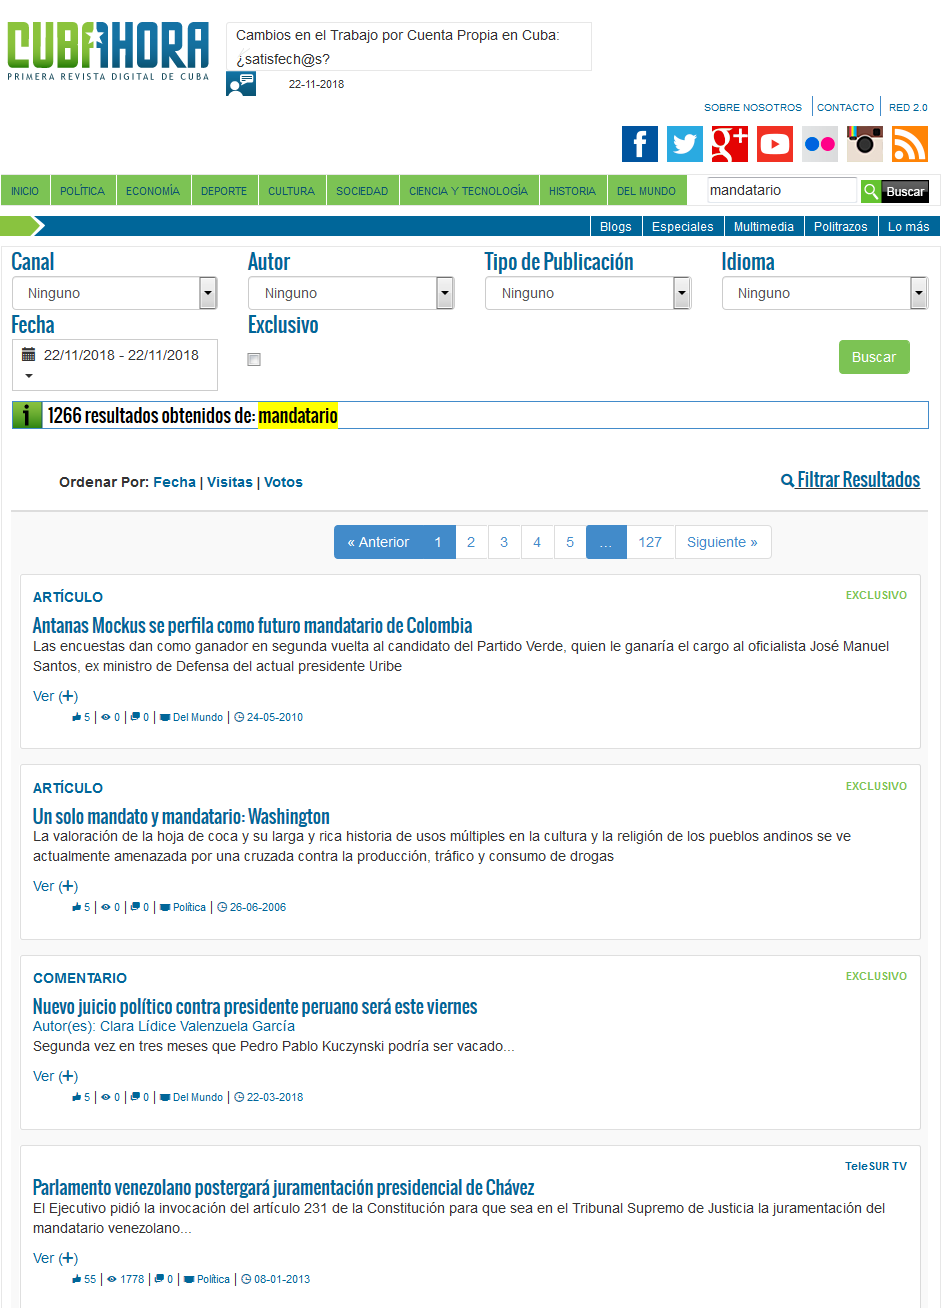
Task: Click the Flickr icon
Action: pos(820,144)
